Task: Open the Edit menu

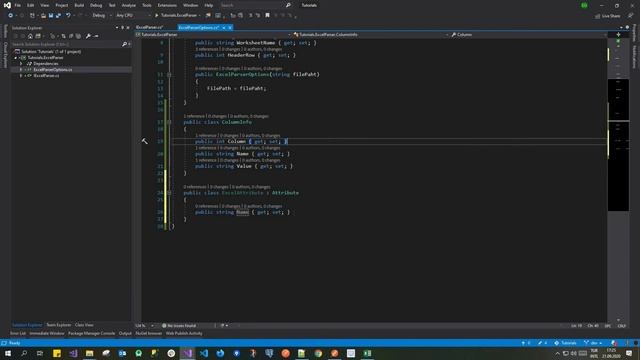Action: pos(31,5)
